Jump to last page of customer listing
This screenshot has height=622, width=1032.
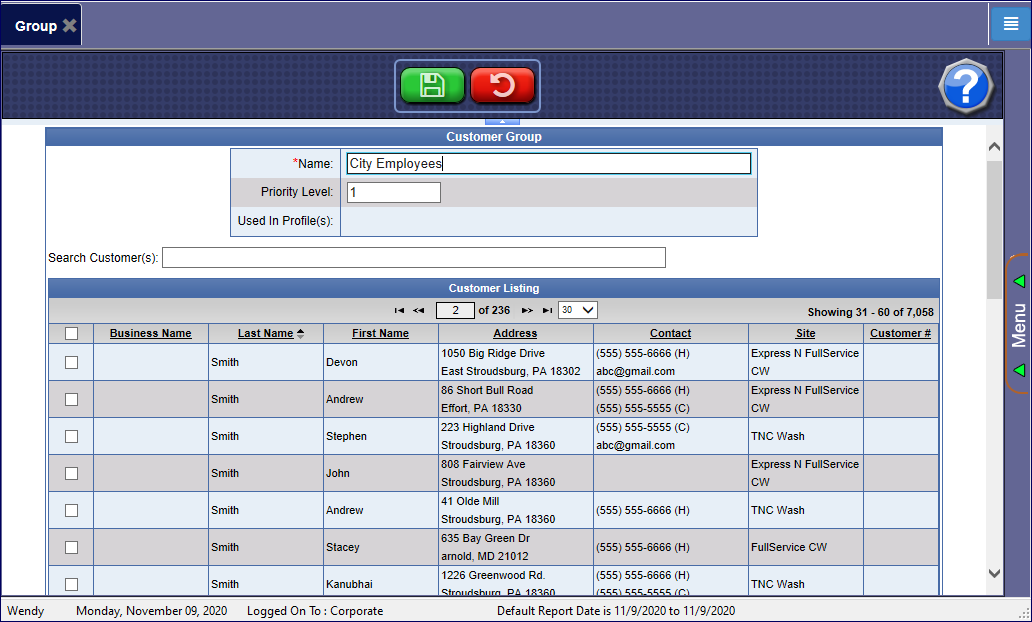click(547, 311)
